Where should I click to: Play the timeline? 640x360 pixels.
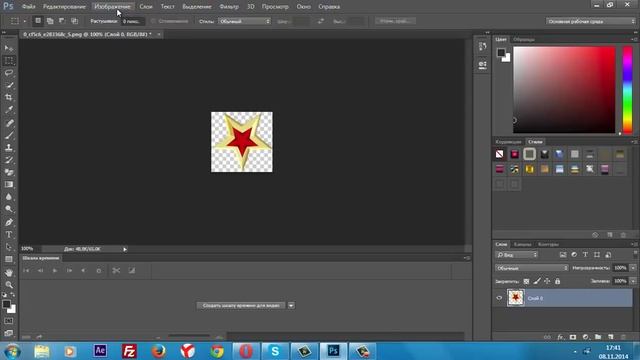55,270
